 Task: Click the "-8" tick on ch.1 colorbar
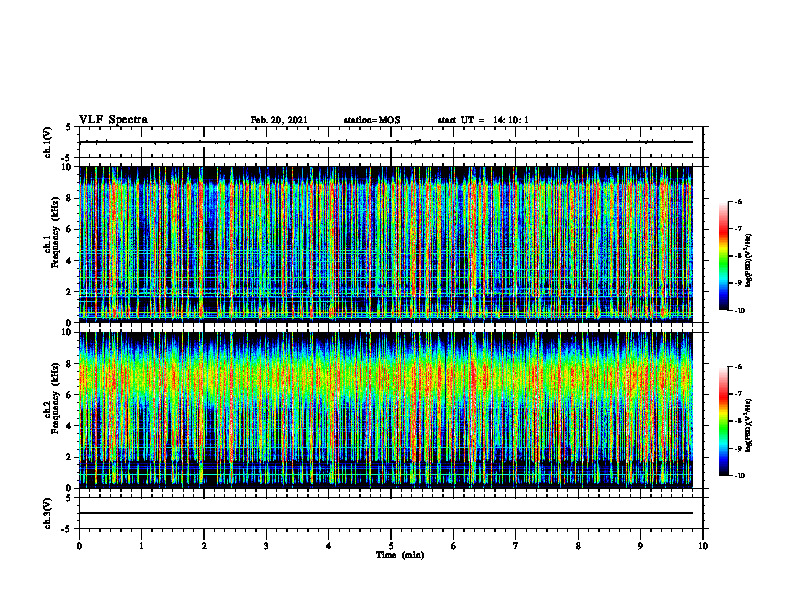click(739, 256)
